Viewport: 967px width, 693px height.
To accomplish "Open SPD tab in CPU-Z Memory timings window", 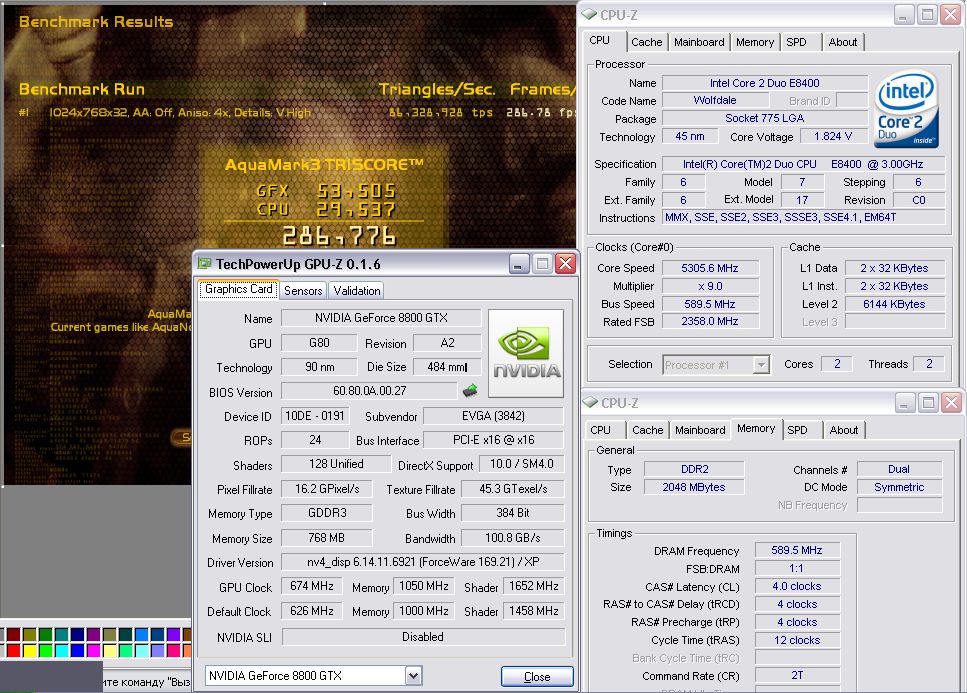I will click(x=797, y=430).
